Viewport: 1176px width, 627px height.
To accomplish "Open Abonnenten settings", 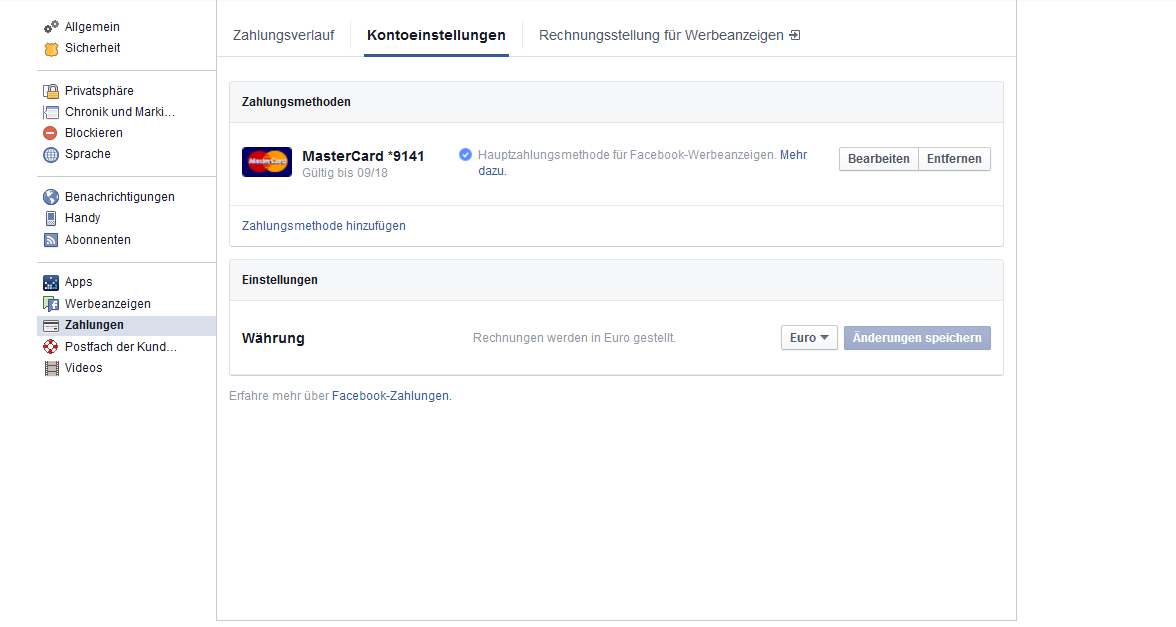I will point(98,240).
